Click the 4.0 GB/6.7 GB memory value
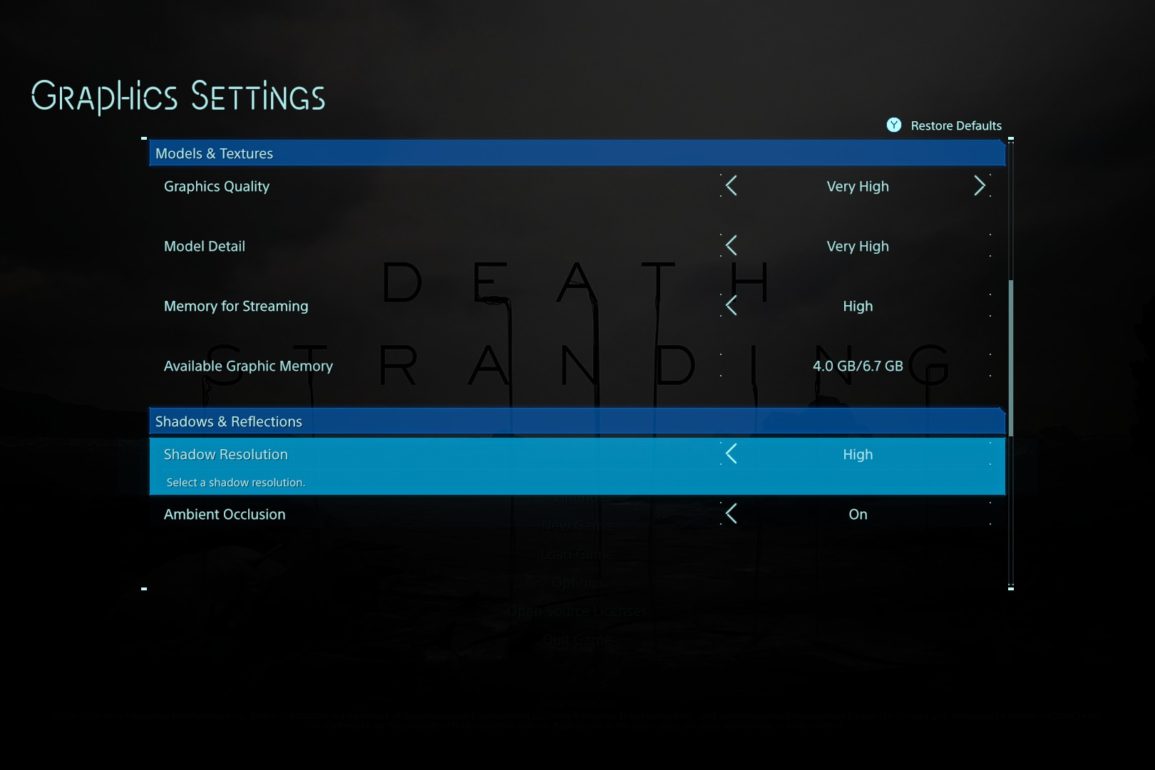Image resolution: width=1155 pixels, height=770 pixels. pos(857,366)
